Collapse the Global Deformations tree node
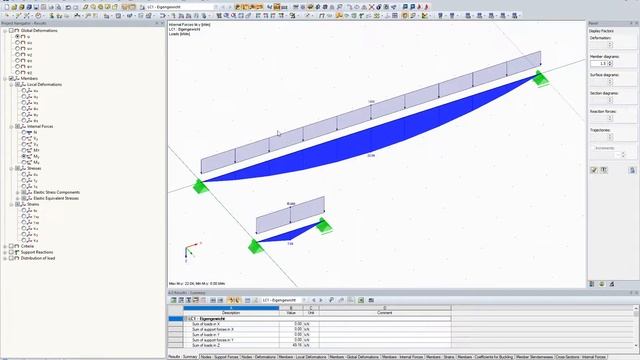This screenshot has height=360, width=640. pos(5,30)
